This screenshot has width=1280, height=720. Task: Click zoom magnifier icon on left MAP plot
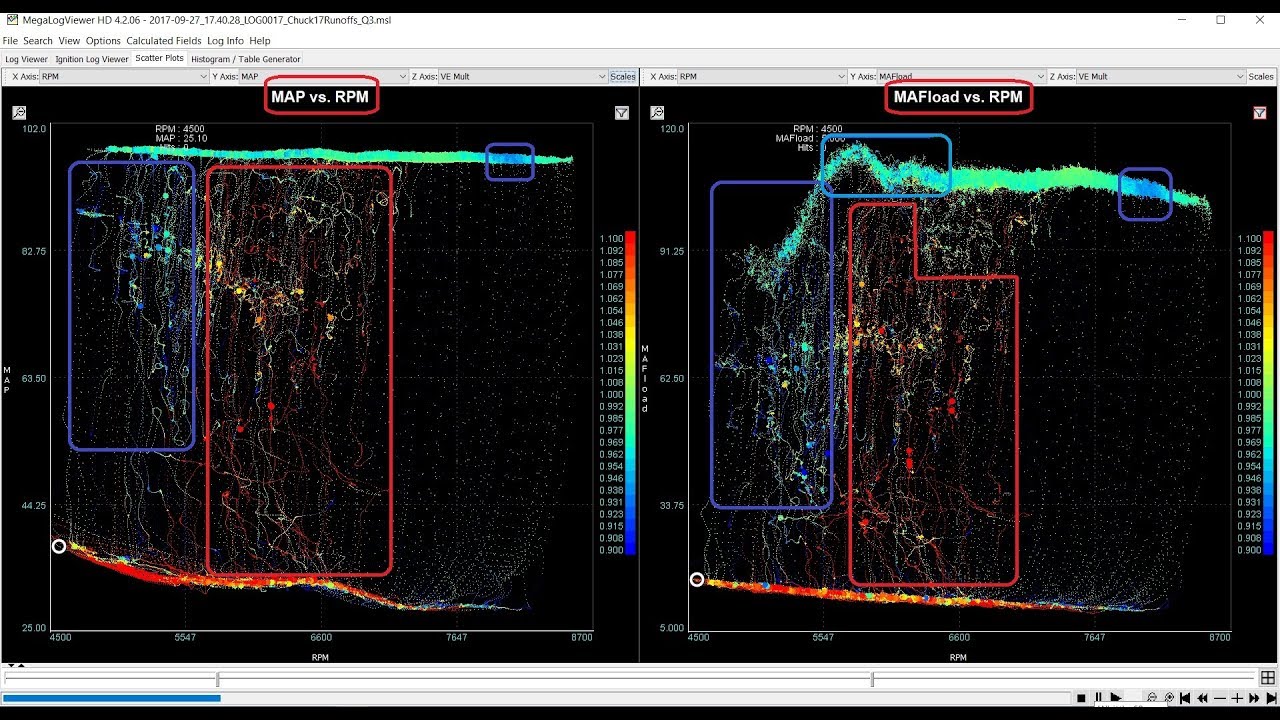[19, 113]
